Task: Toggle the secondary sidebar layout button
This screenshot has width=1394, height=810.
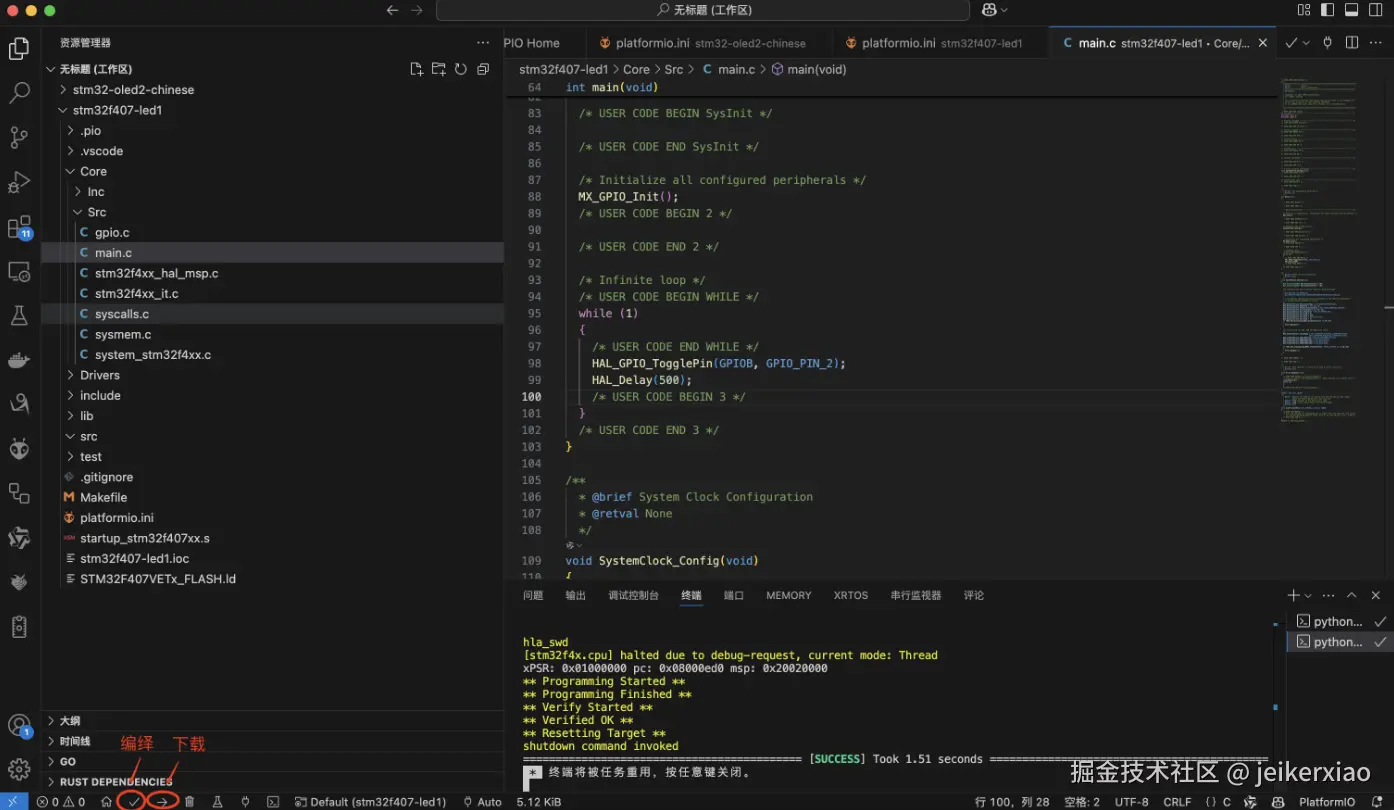Action: pos(1375,10)
